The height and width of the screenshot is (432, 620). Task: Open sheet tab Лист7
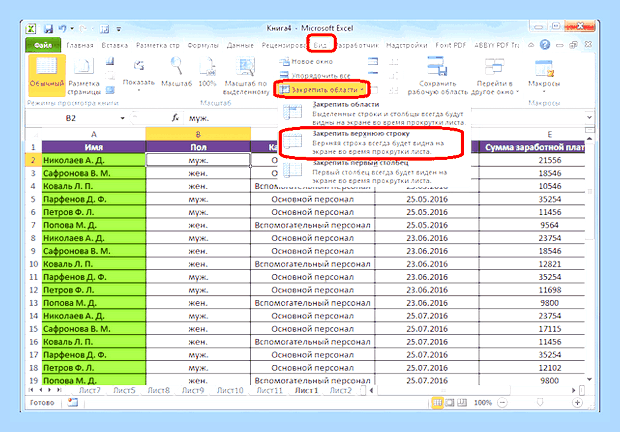point(89,390)
